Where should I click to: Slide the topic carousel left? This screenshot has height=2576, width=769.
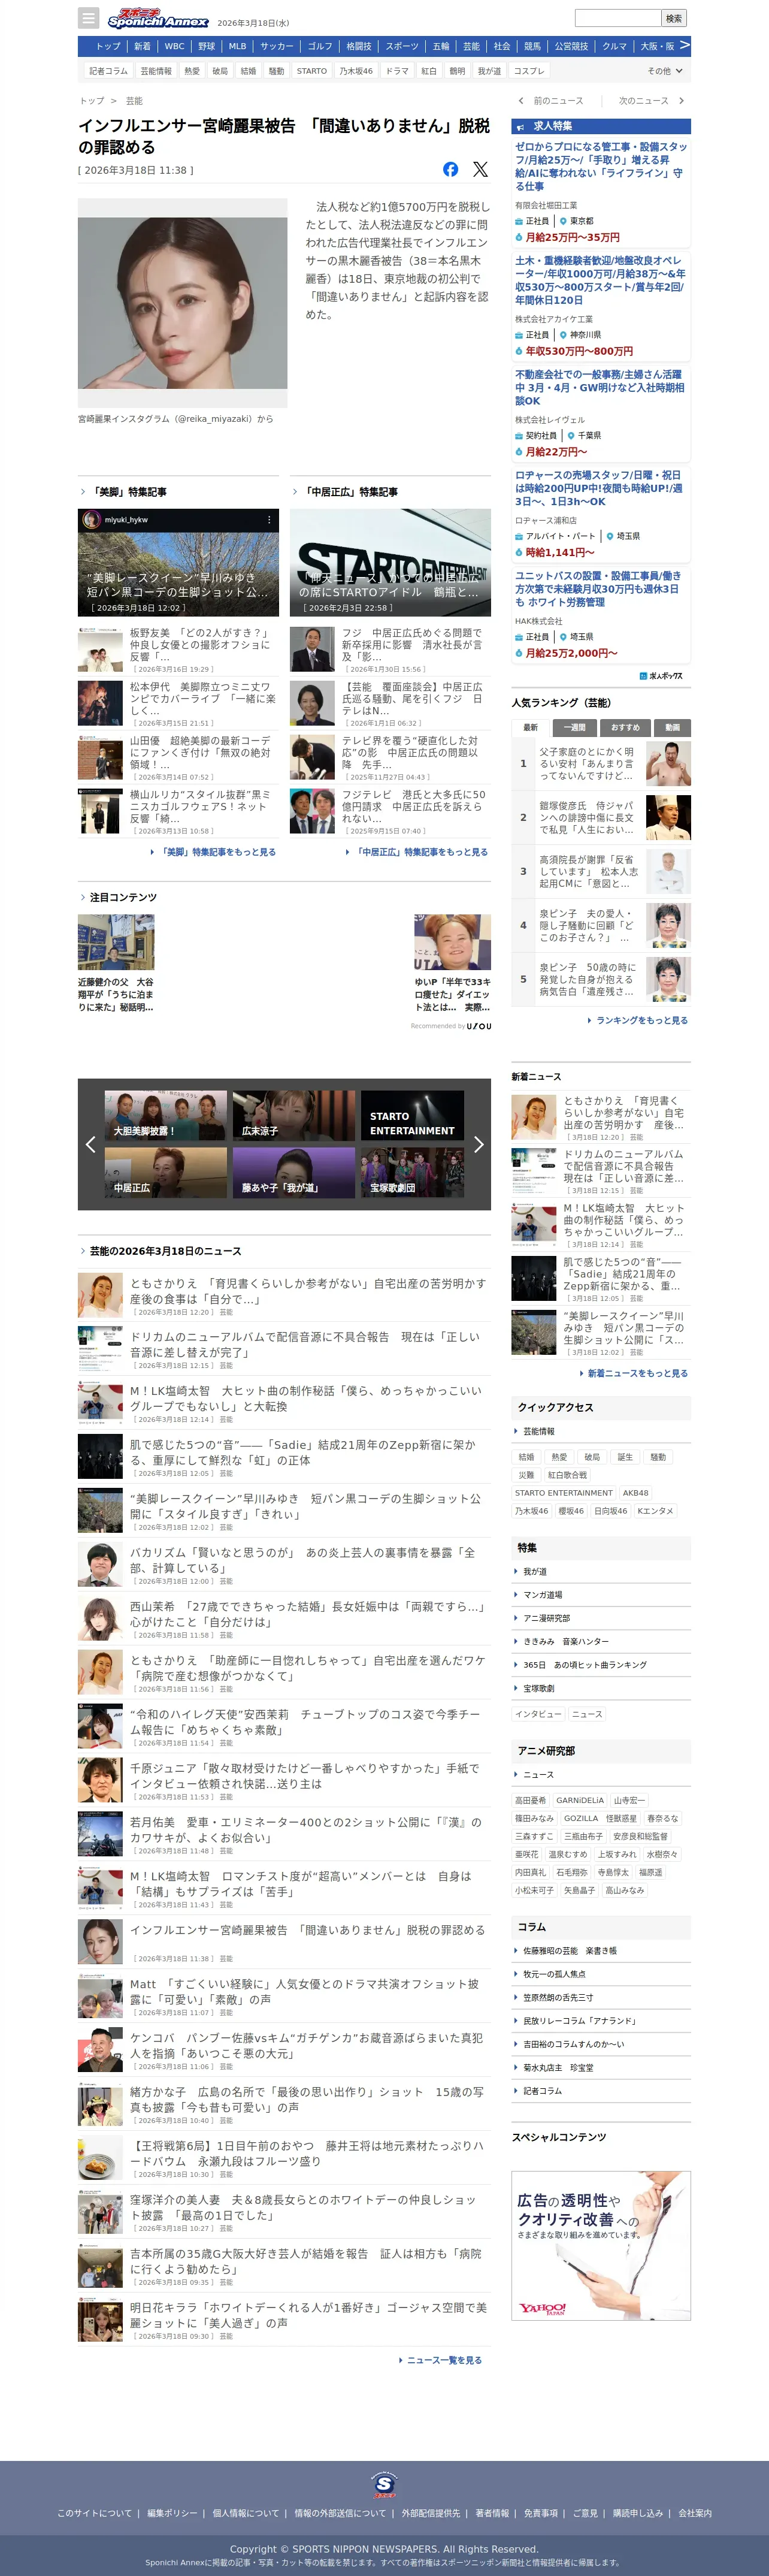click(x=90, y=1144)
